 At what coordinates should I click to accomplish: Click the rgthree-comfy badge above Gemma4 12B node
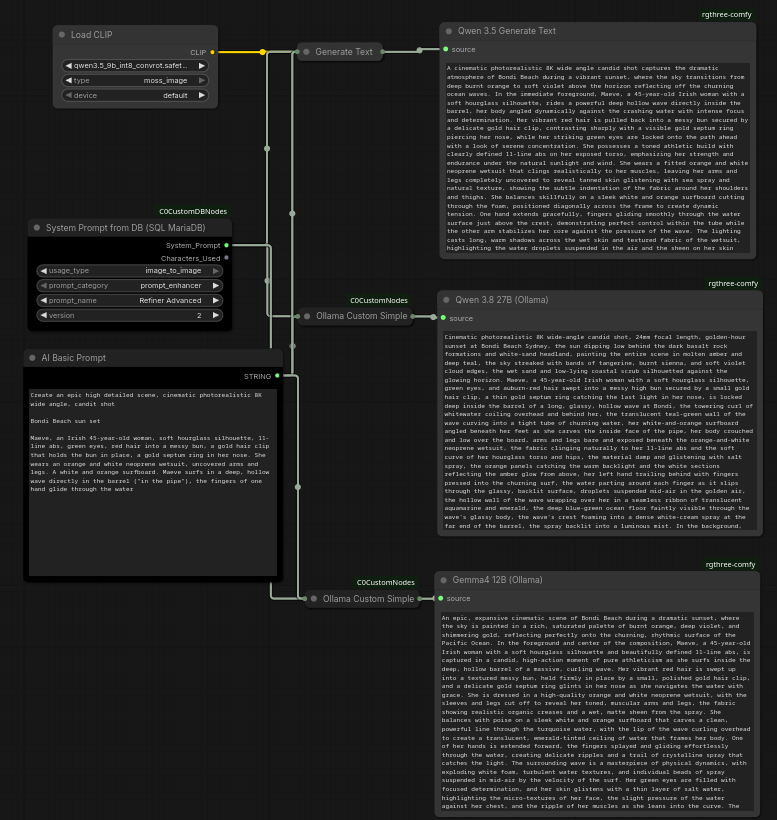click(730, 564)
